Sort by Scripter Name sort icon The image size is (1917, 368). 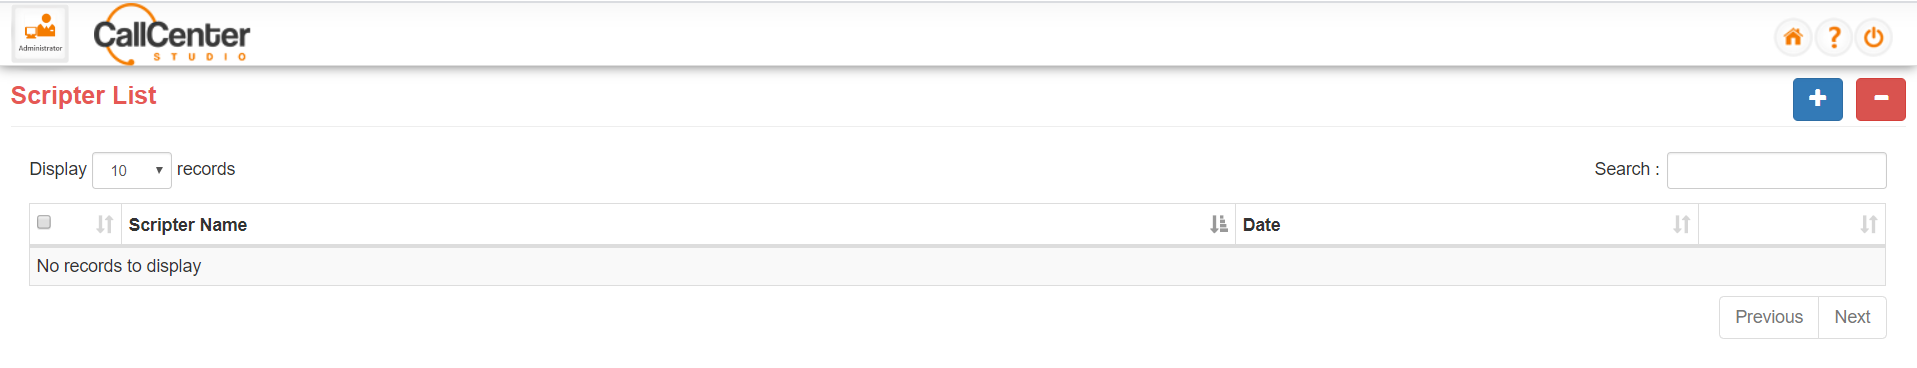coord(1218,224)
